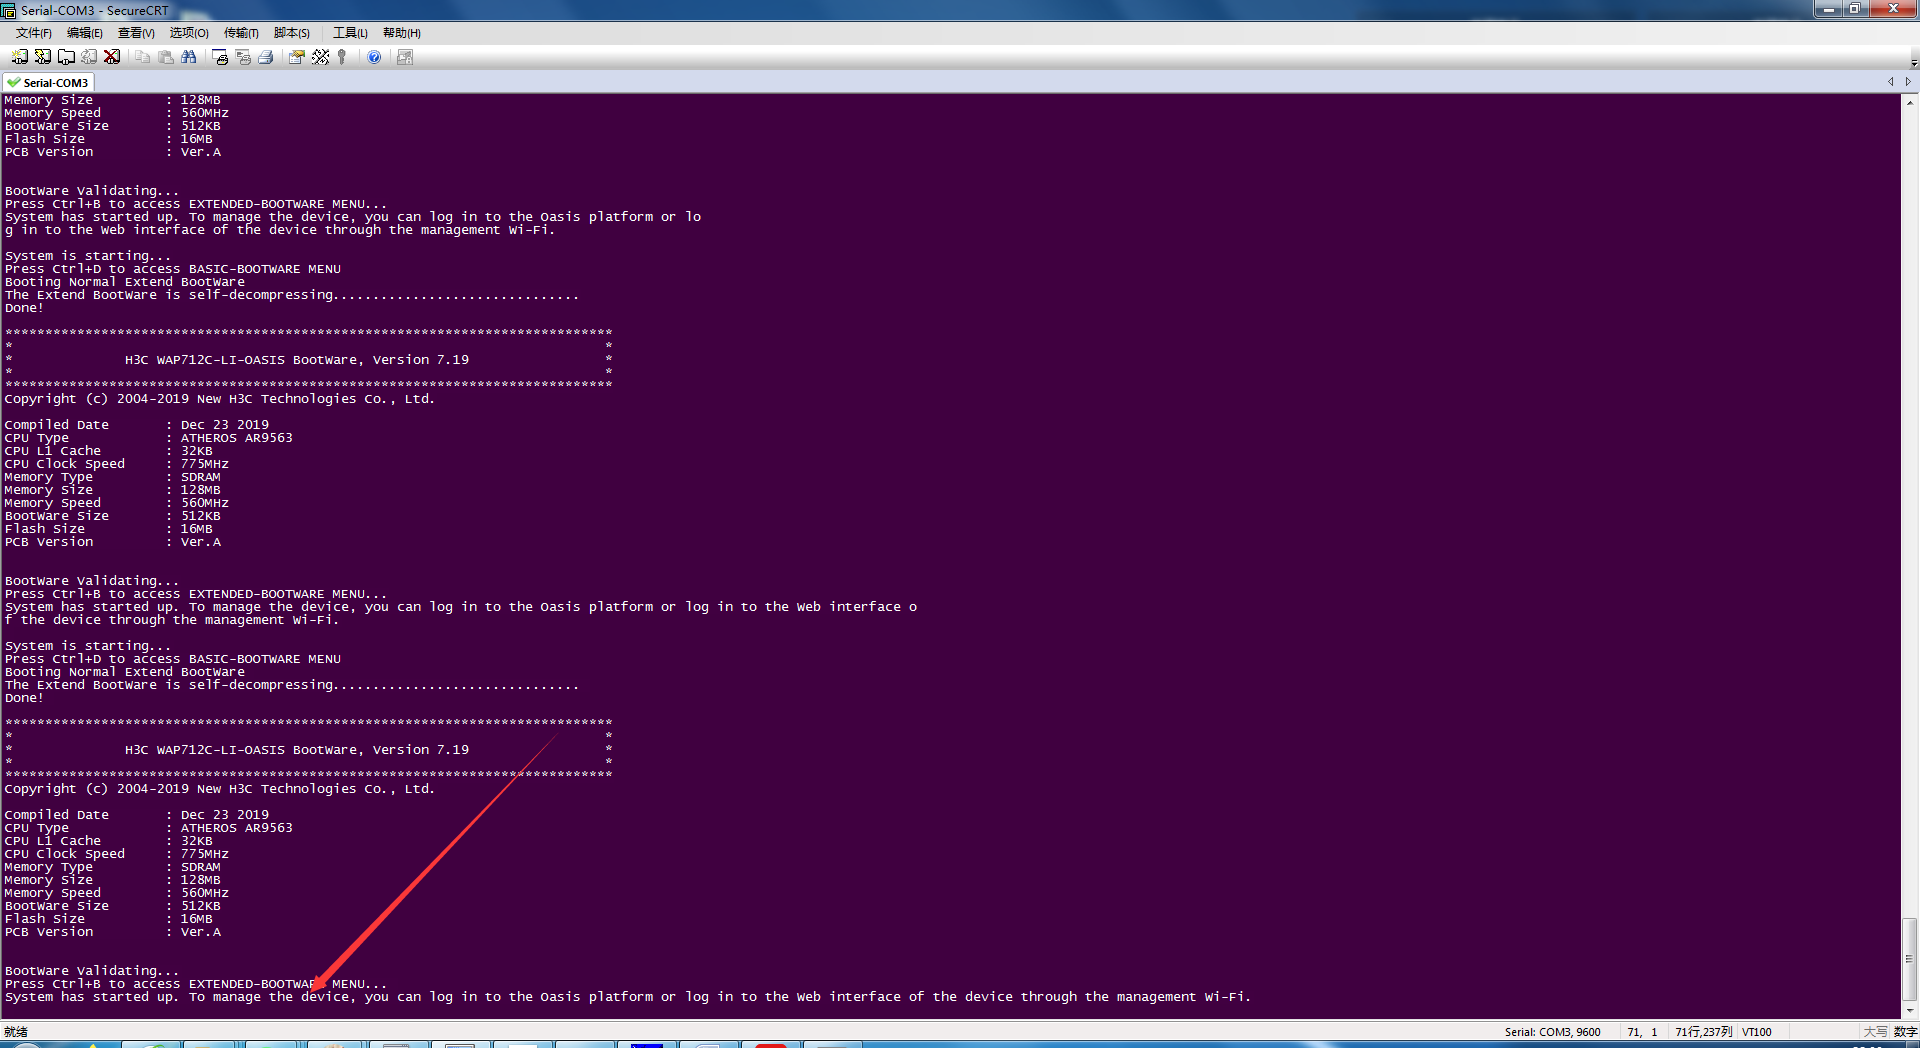This screenshot has height=1048, width=1920.
Task: Open the 文件(F) menu
Action: [34, 33]
